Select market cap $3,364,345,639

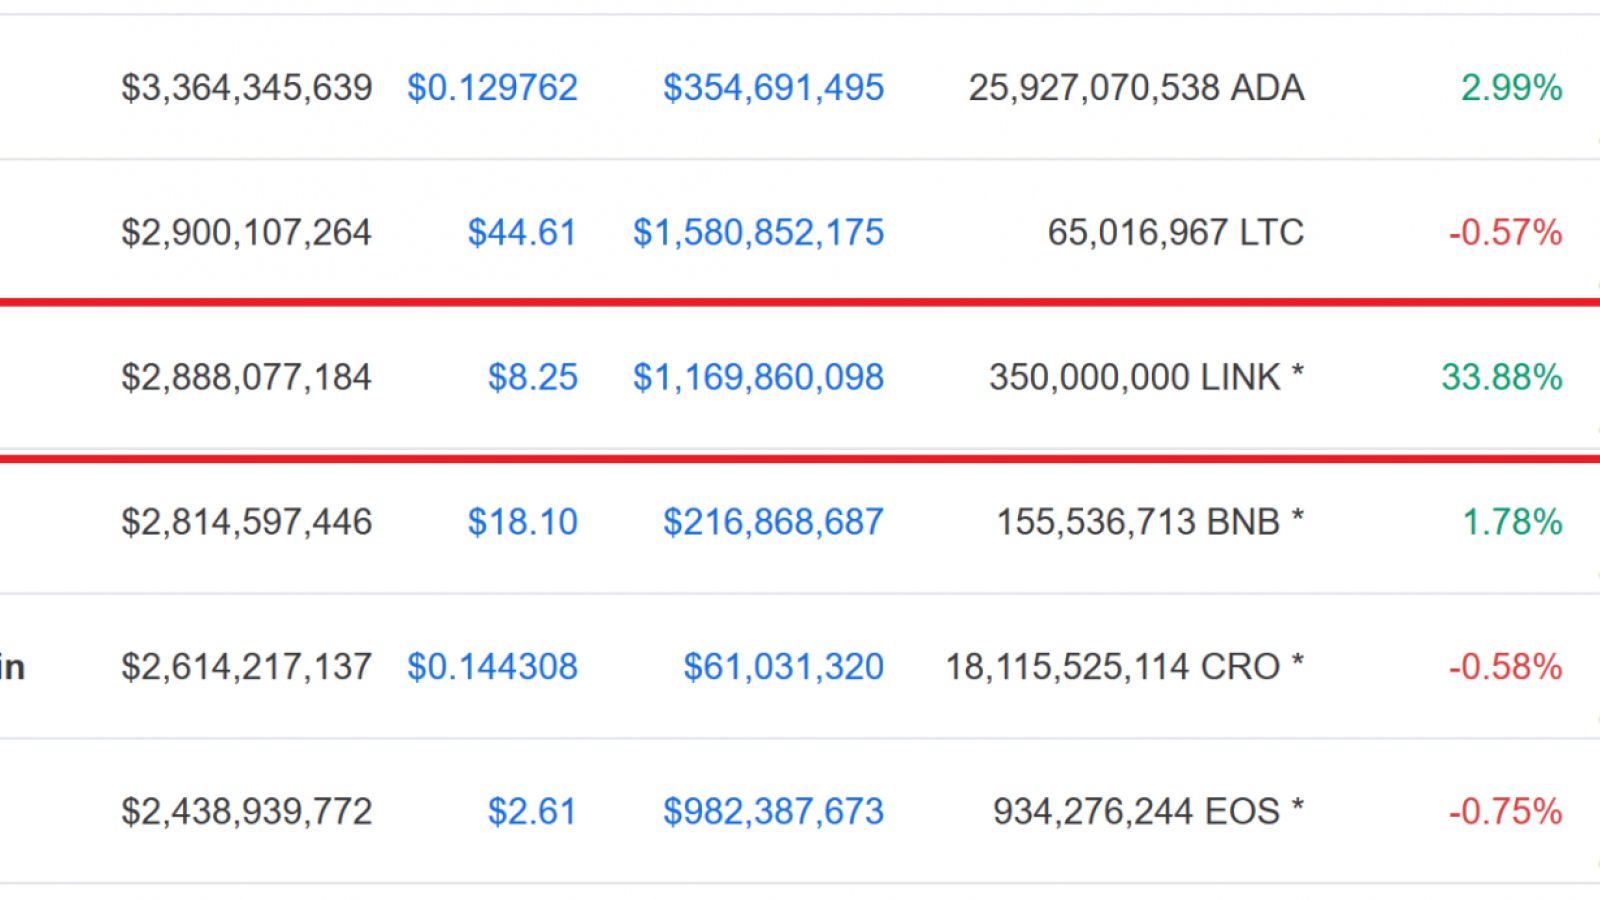click(x=246, y=88)
